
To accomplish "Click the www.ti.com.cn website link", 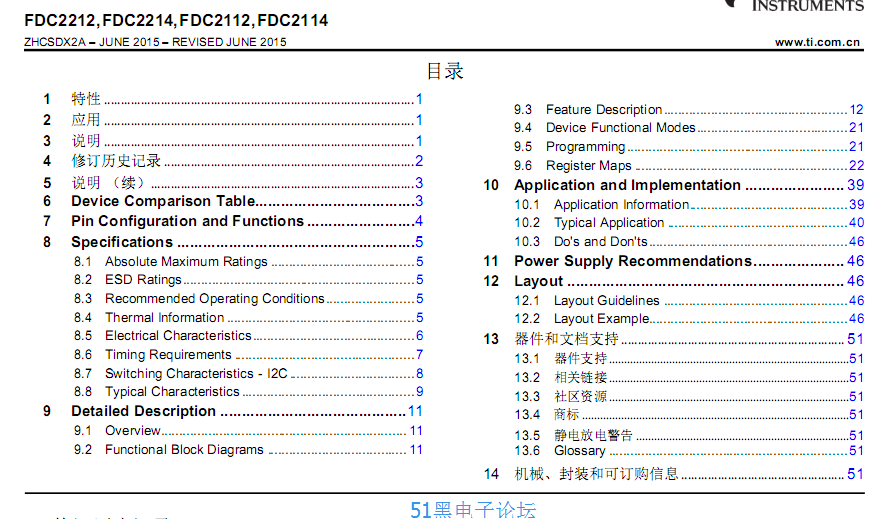I will click(x=817, y=42).
